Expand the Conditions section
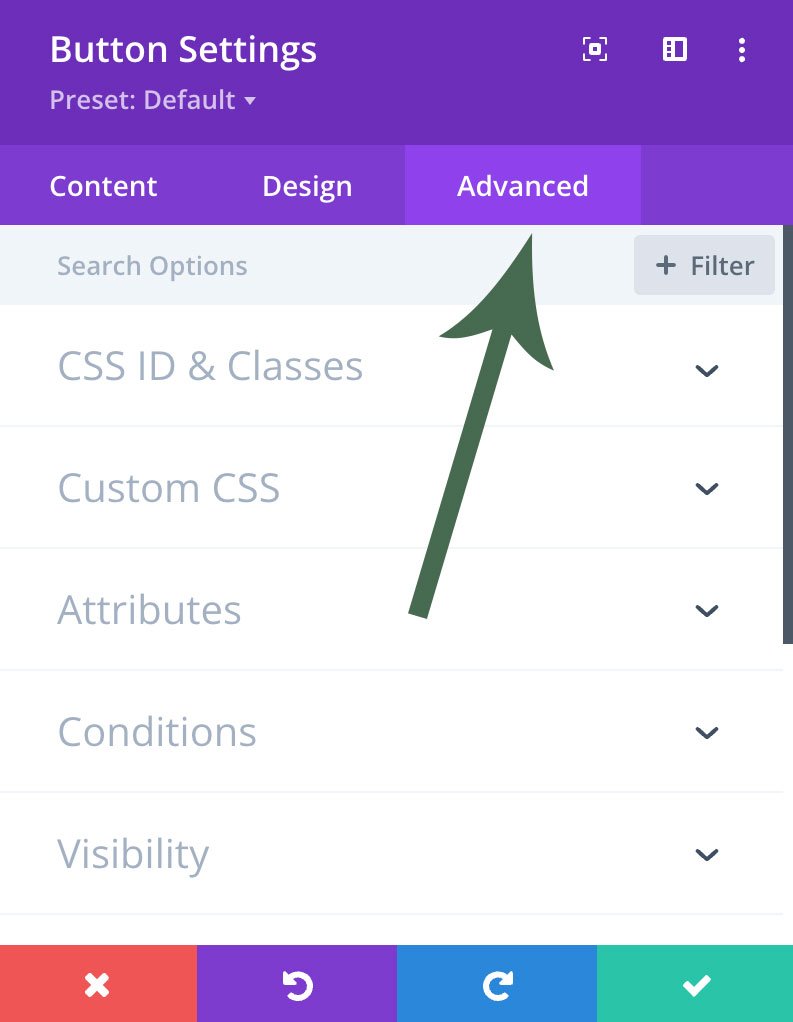 [707, 732]
